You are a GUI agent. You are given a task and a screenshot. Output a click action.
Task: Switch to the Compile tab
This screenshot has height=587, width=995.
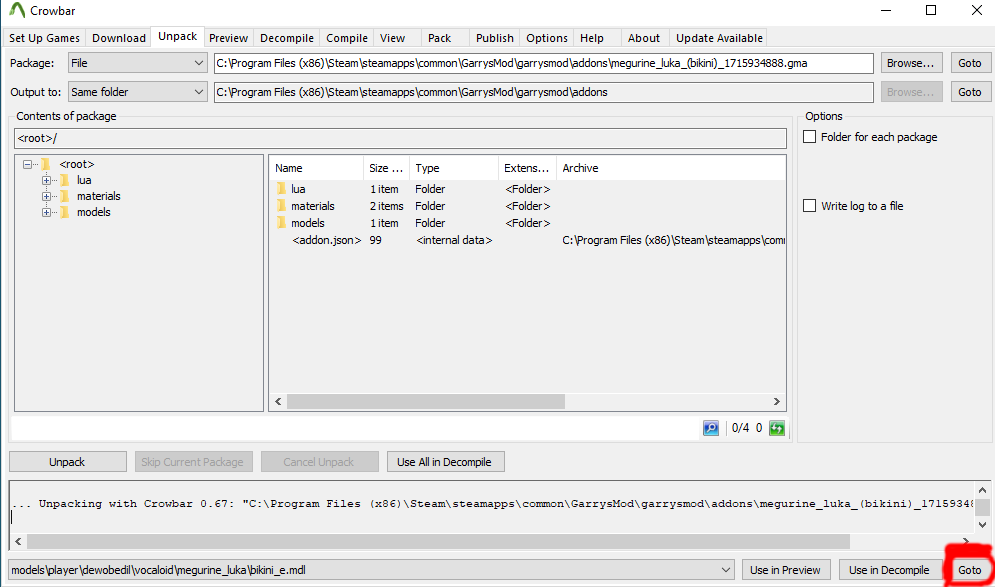click(346, 38)
